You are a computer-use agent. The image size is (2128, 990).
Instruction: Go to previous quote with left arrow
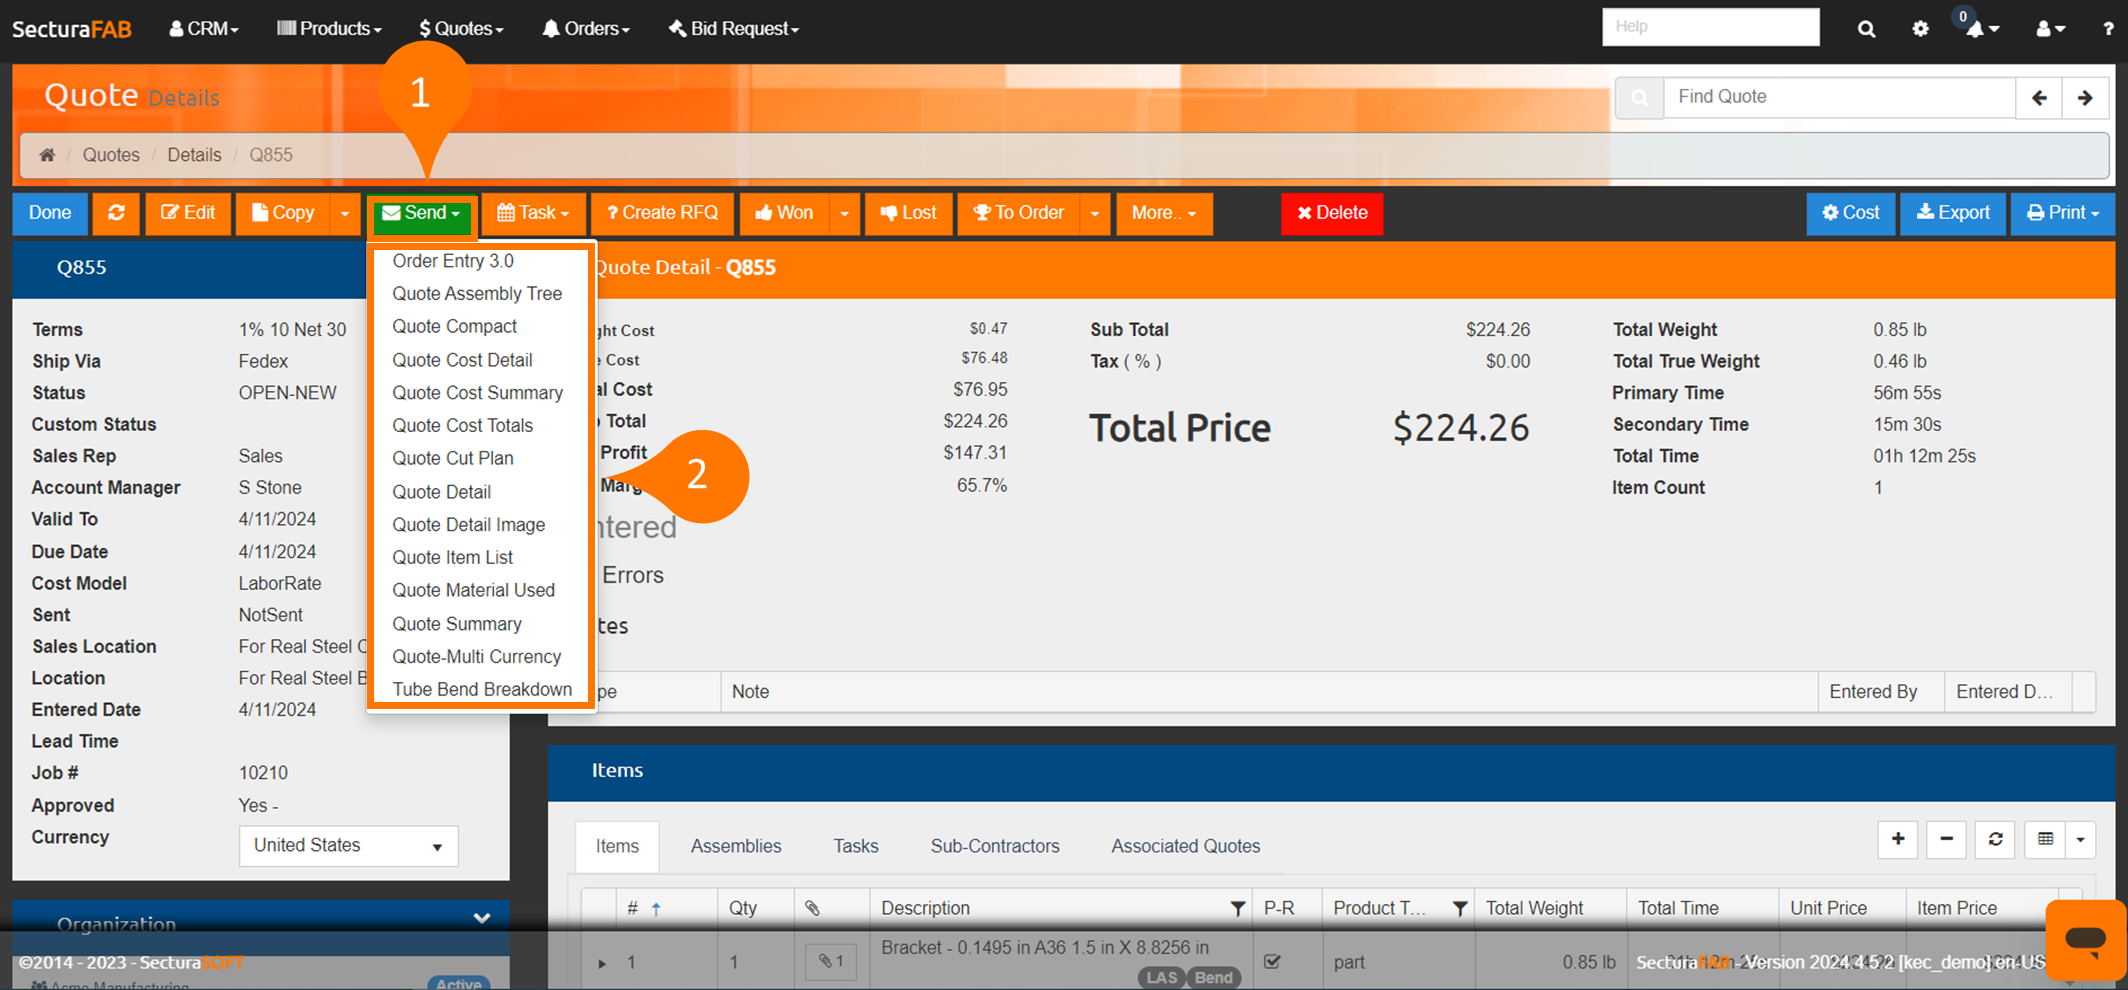[2039, 98]
